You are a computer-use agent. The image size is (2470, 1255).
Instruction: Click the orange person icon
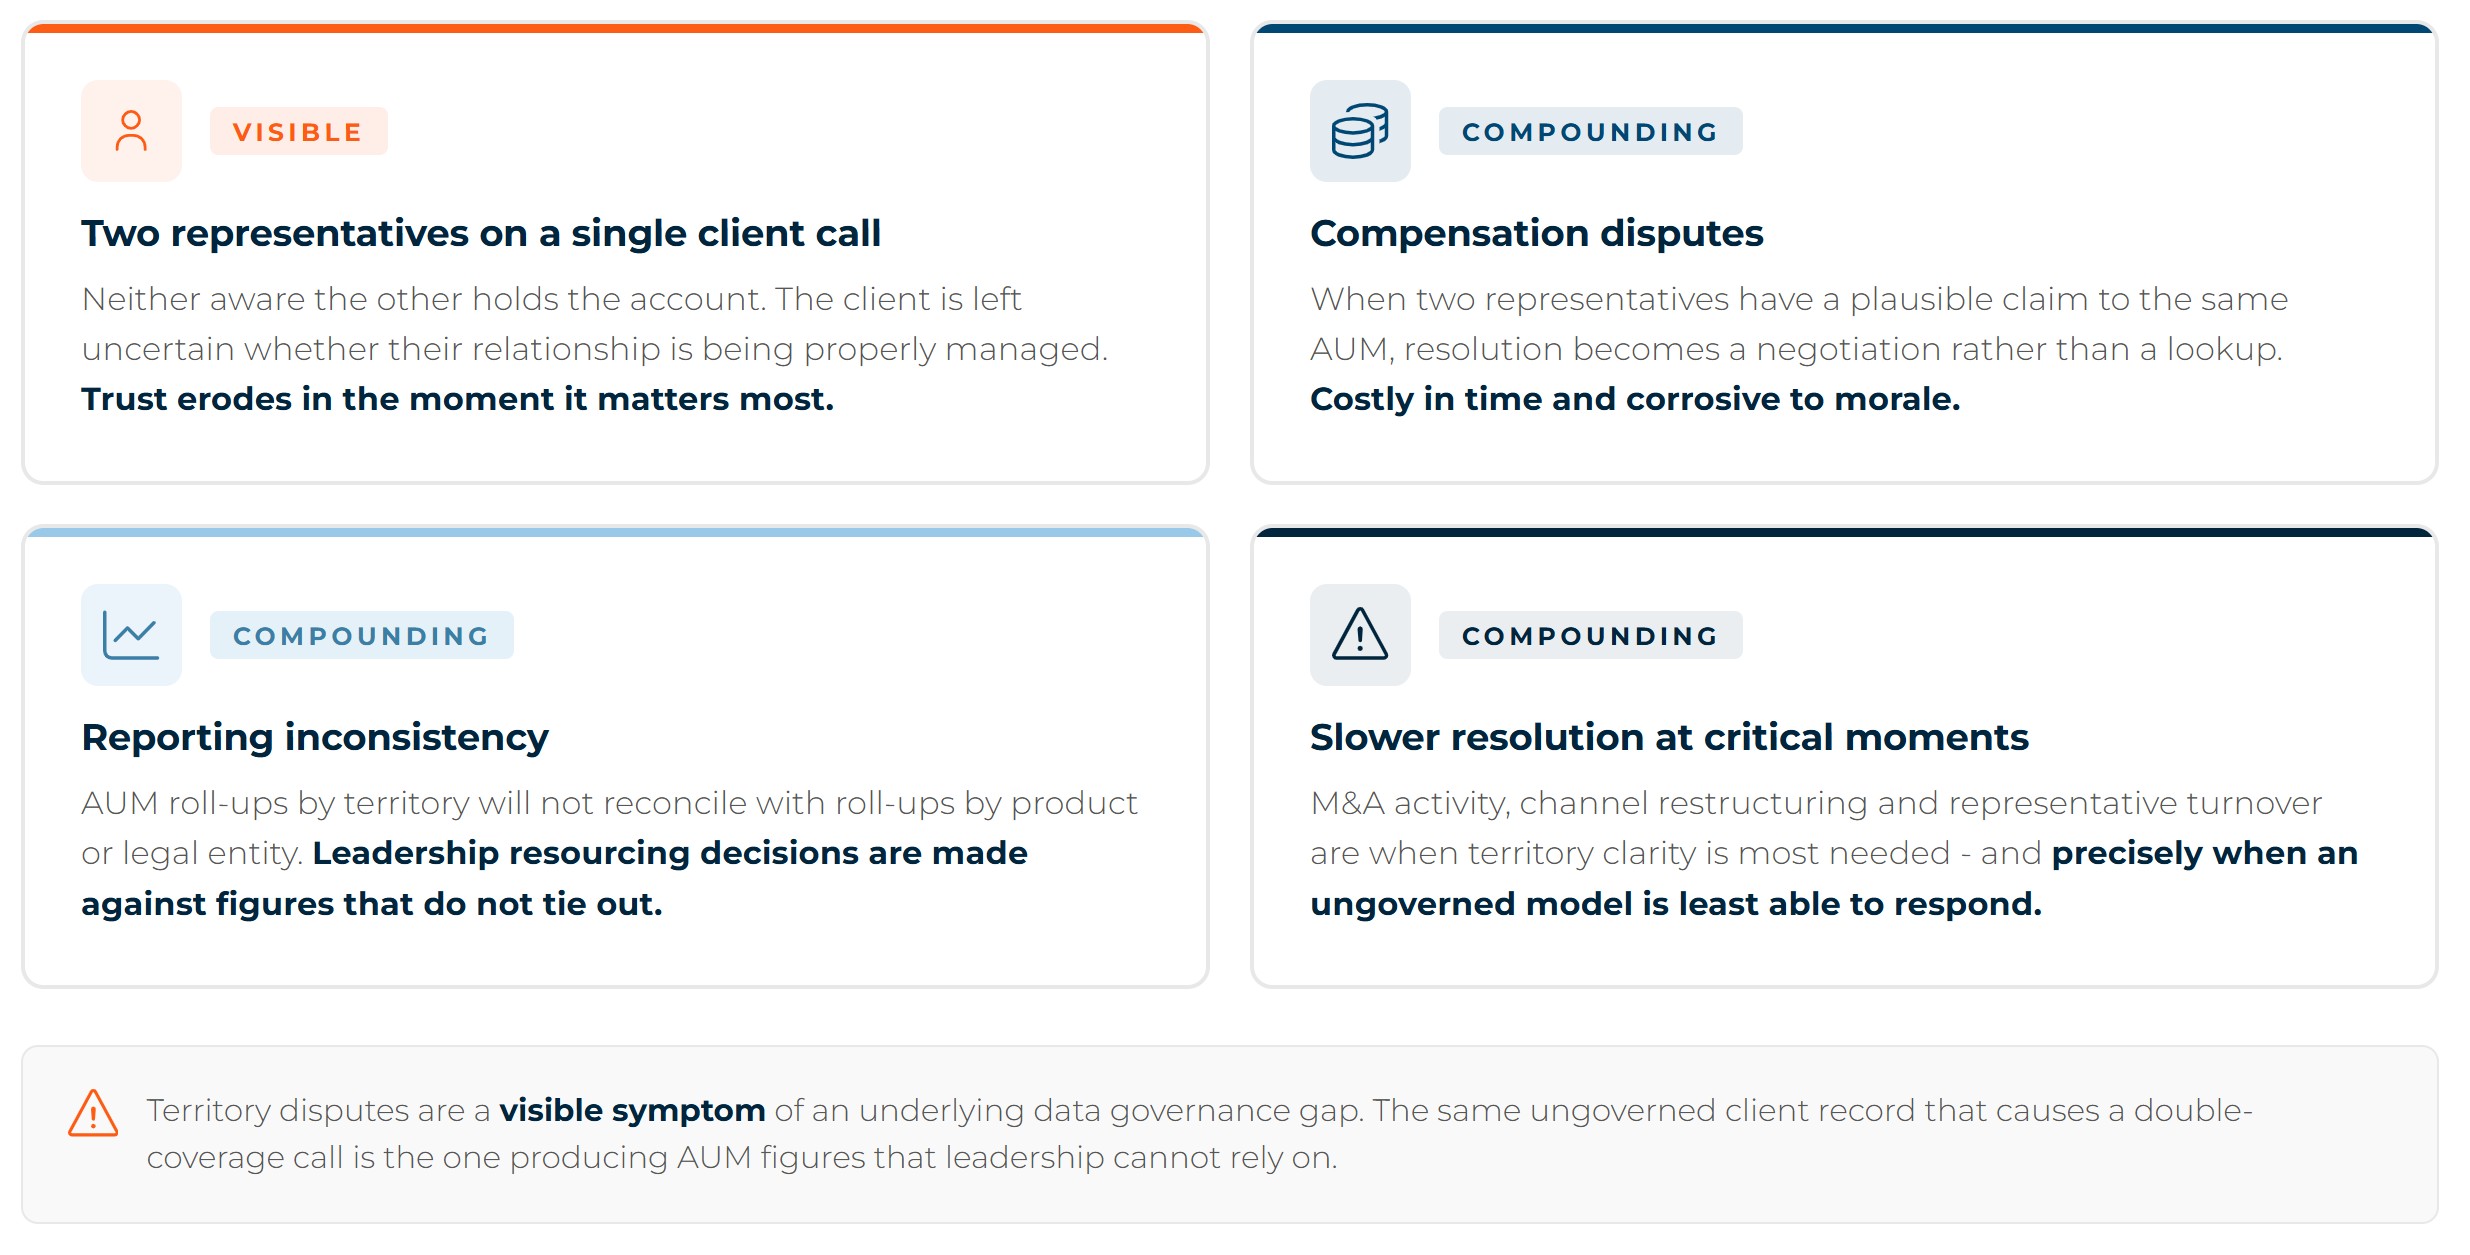(131, 131)
